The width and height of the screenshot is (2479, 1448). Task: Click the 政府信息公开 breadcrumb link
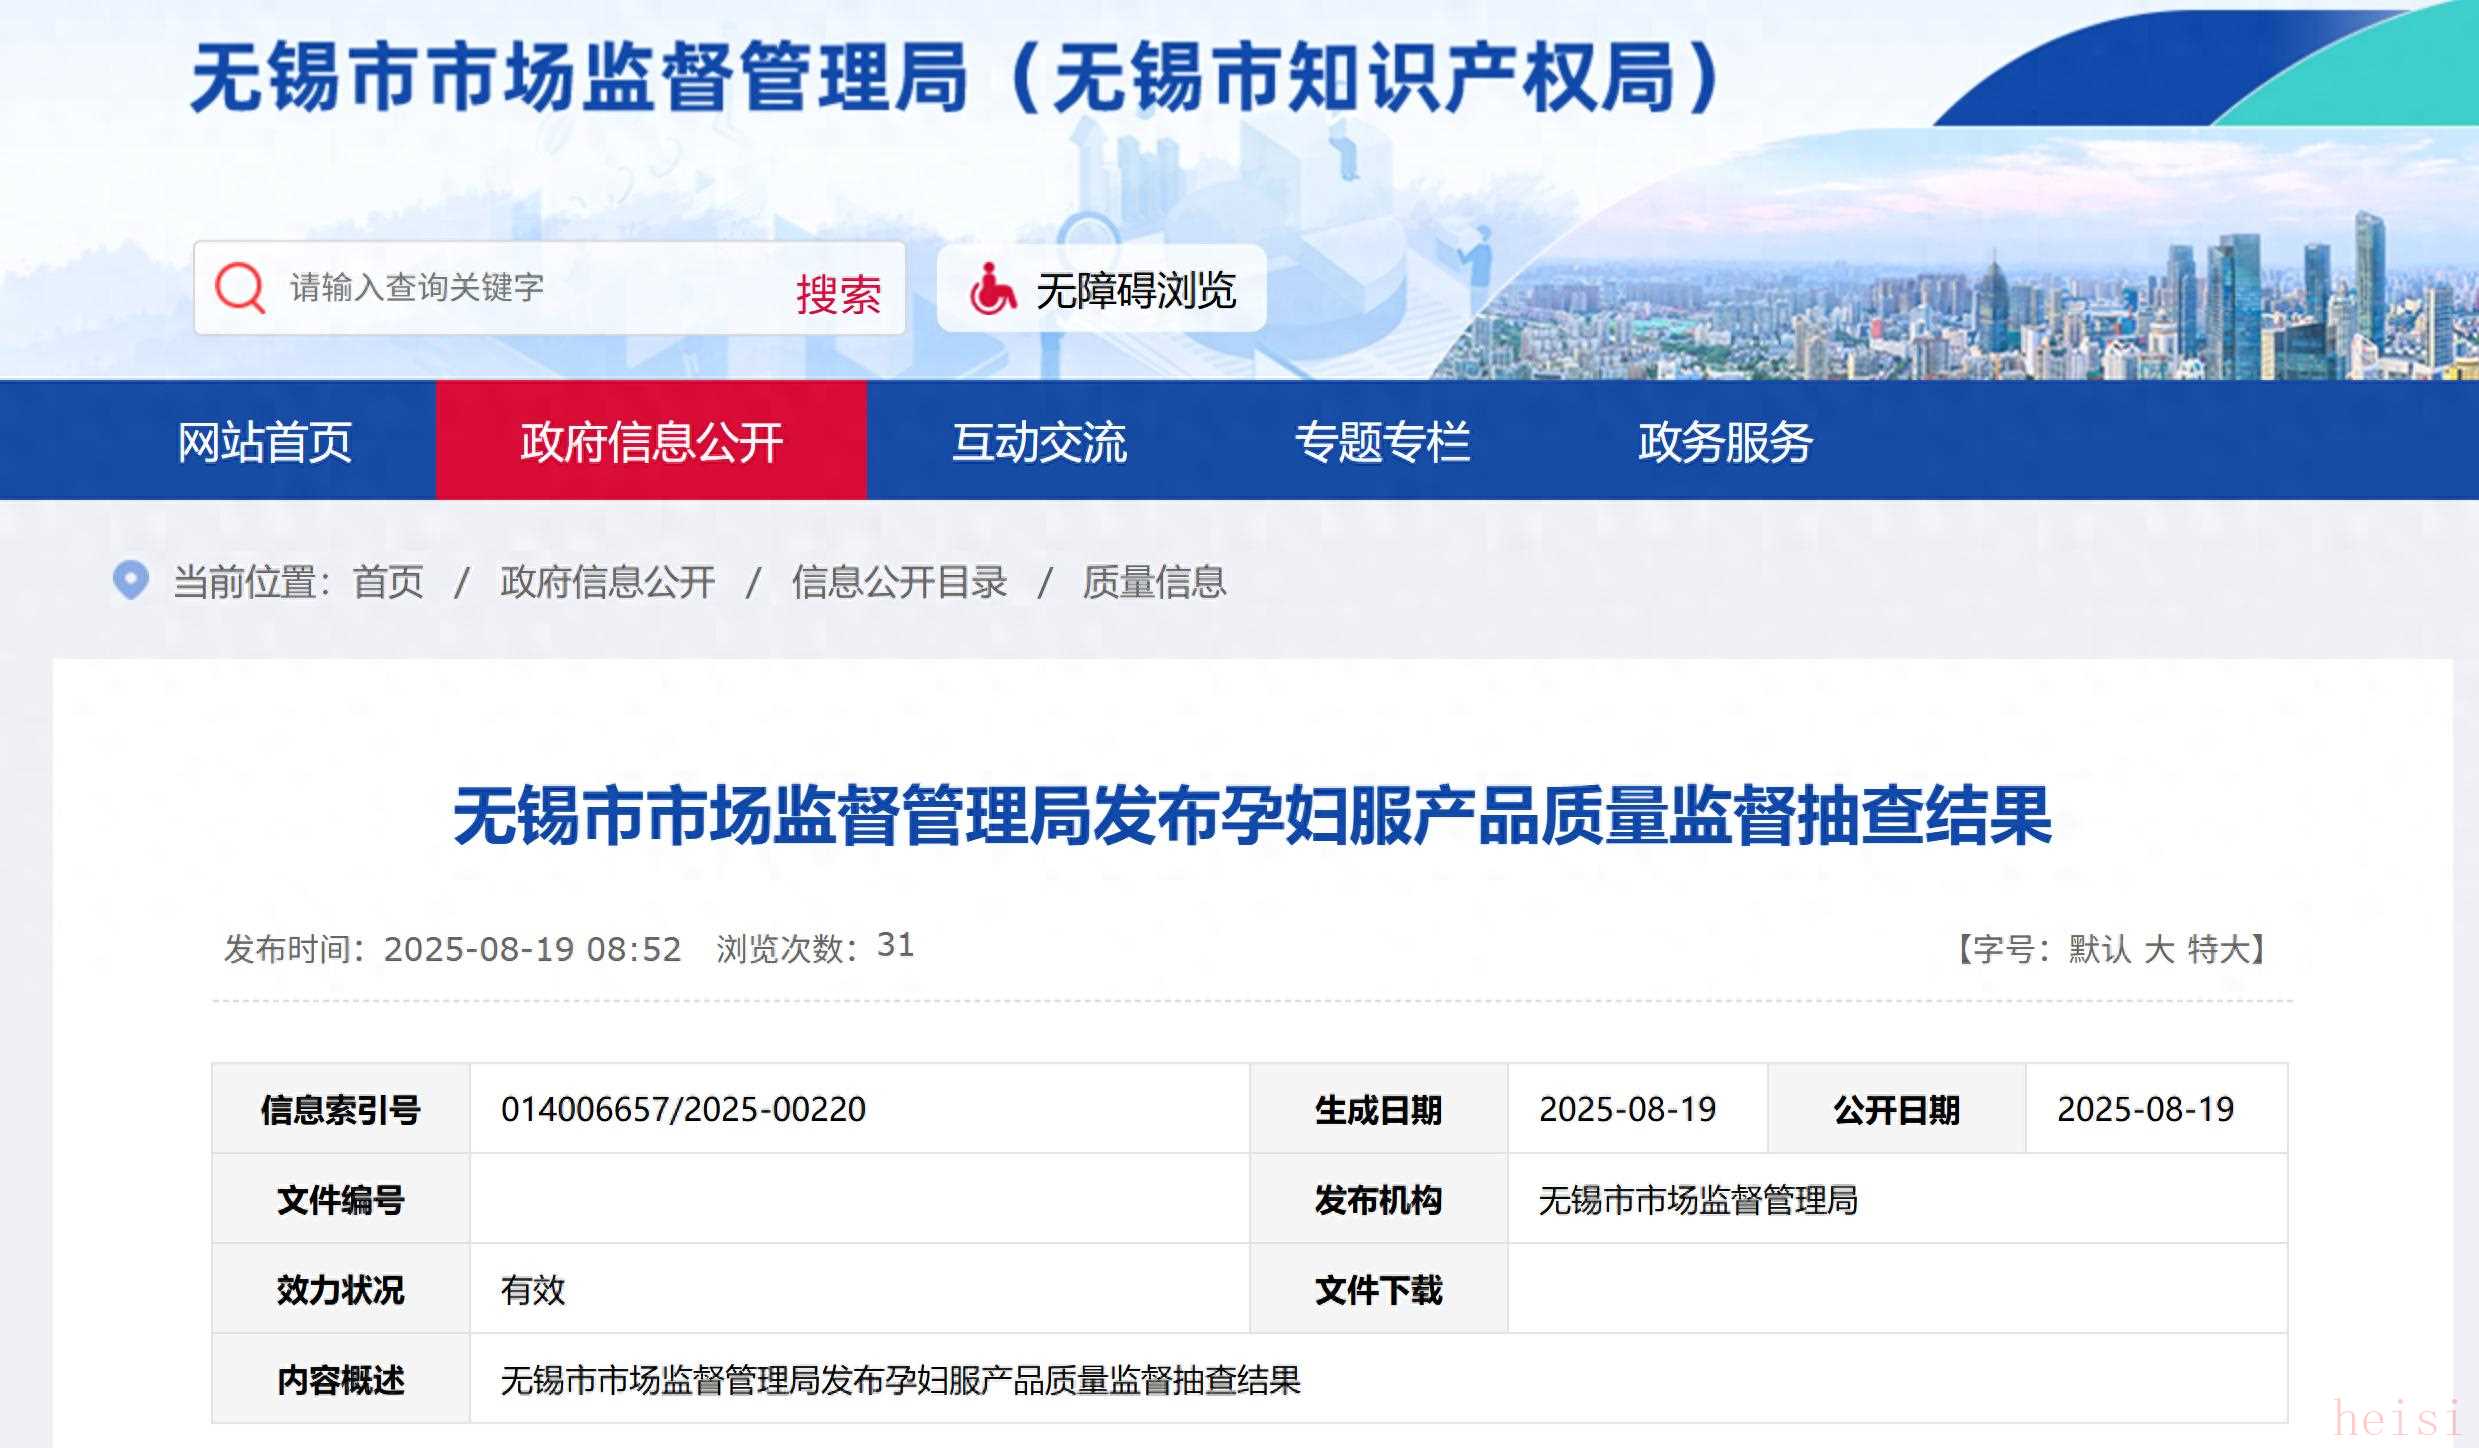608,582
